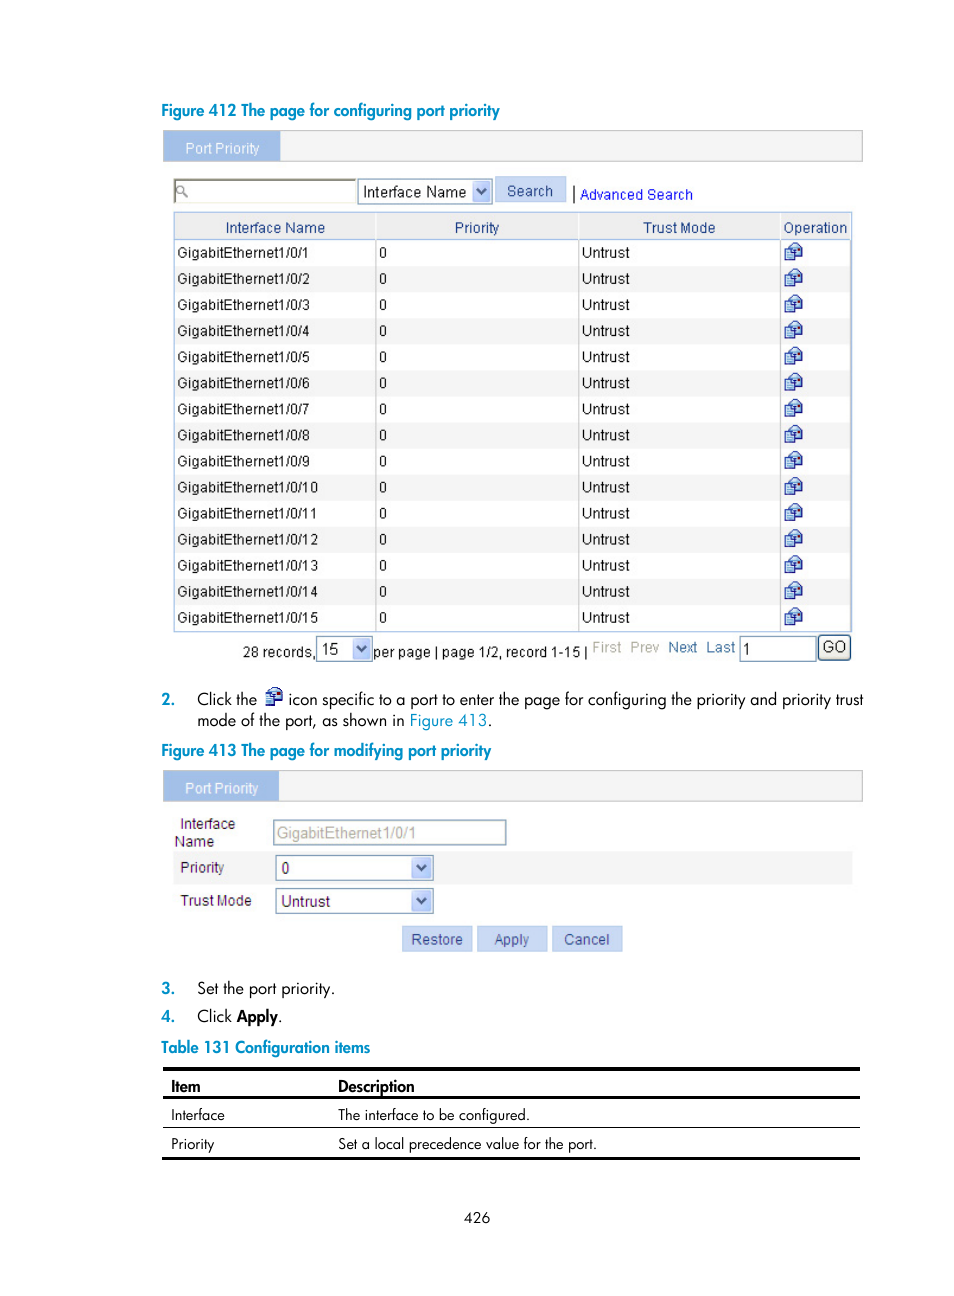This screenshot has width=954, height=1296.
Task: Click the First page link
Action: tap(607, 648)
